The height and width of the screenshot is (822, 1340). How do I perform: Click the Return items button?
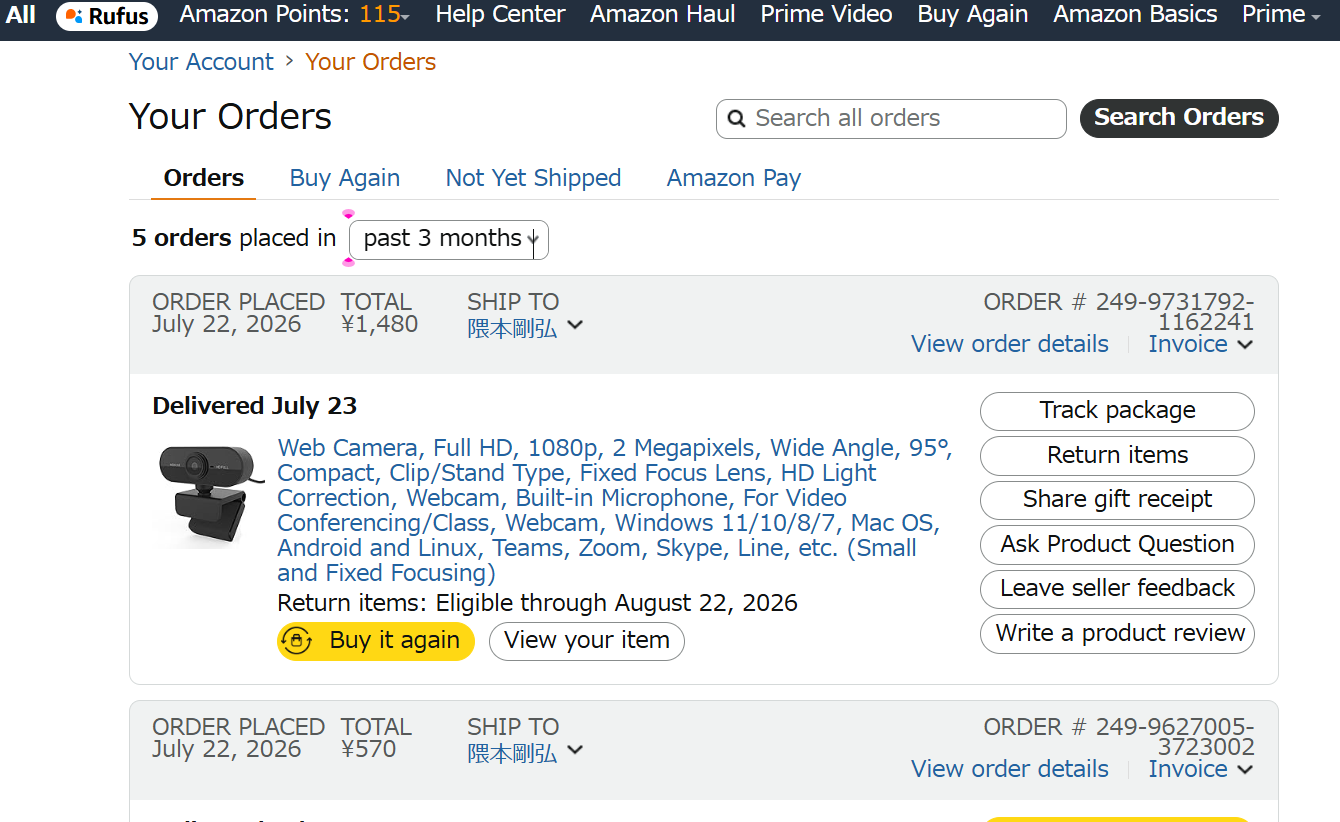click(x=1117, y=455)
